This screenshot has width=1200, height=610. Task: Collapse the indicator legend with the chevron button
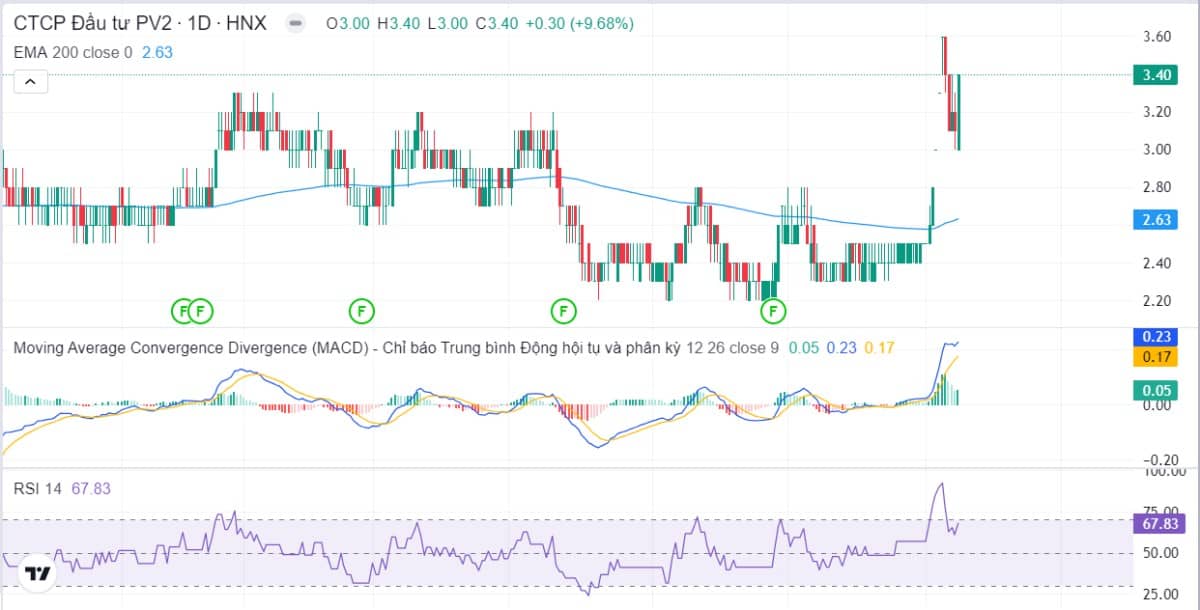click(x=30, y=82)
